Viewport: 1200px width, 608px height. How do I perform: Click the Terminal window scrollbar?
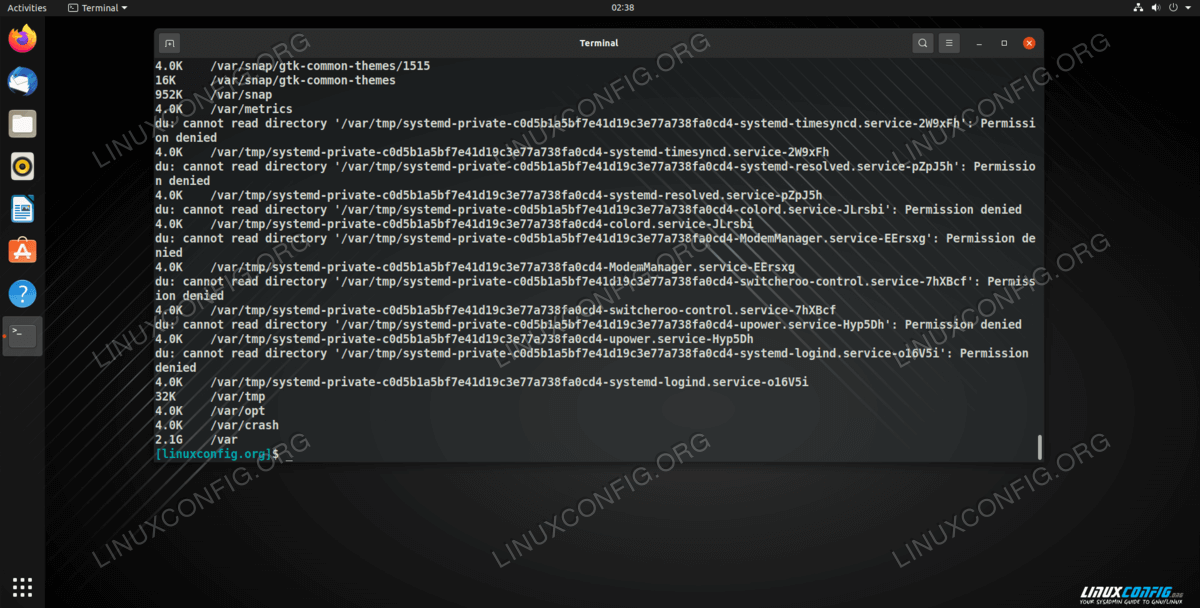pos(1039,446)
